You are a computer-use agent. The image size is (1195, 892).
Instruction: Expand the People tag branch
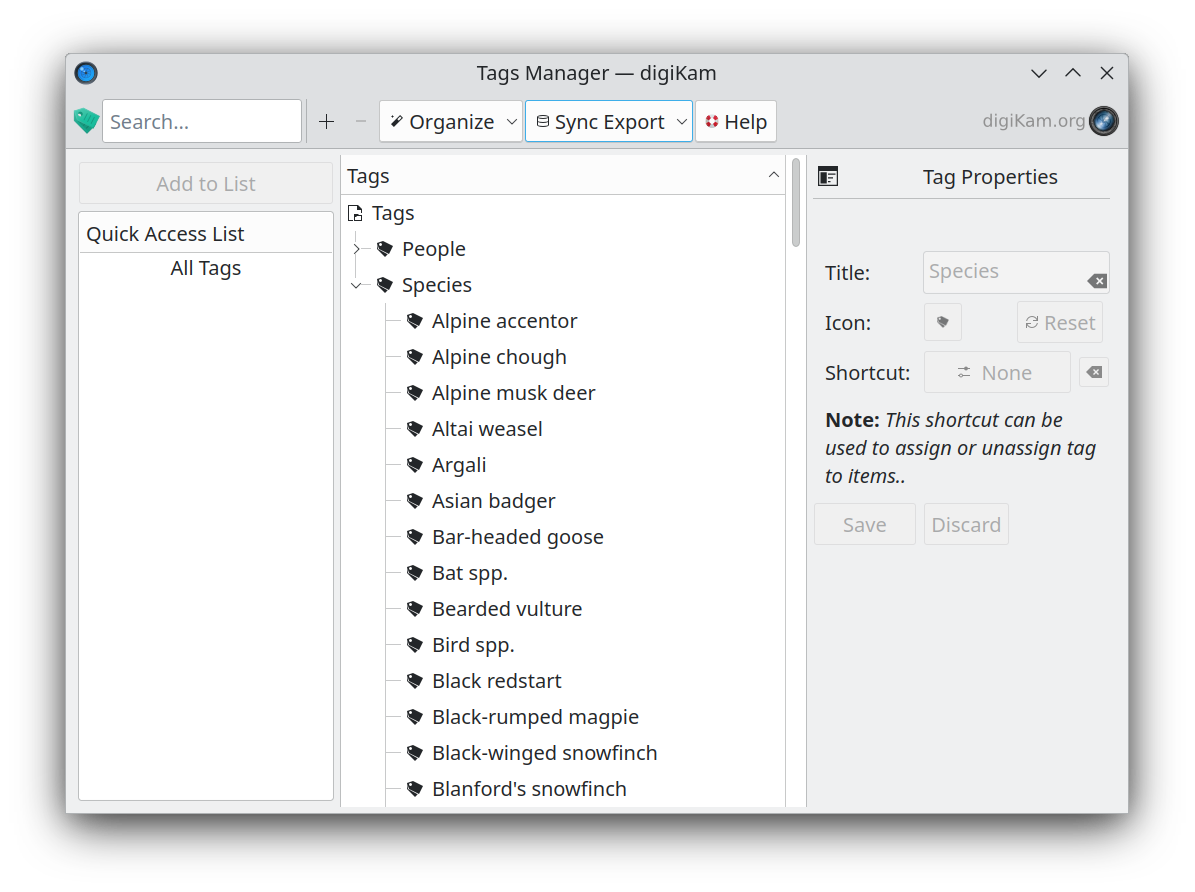pyautogui.click(x=356, y=249)
